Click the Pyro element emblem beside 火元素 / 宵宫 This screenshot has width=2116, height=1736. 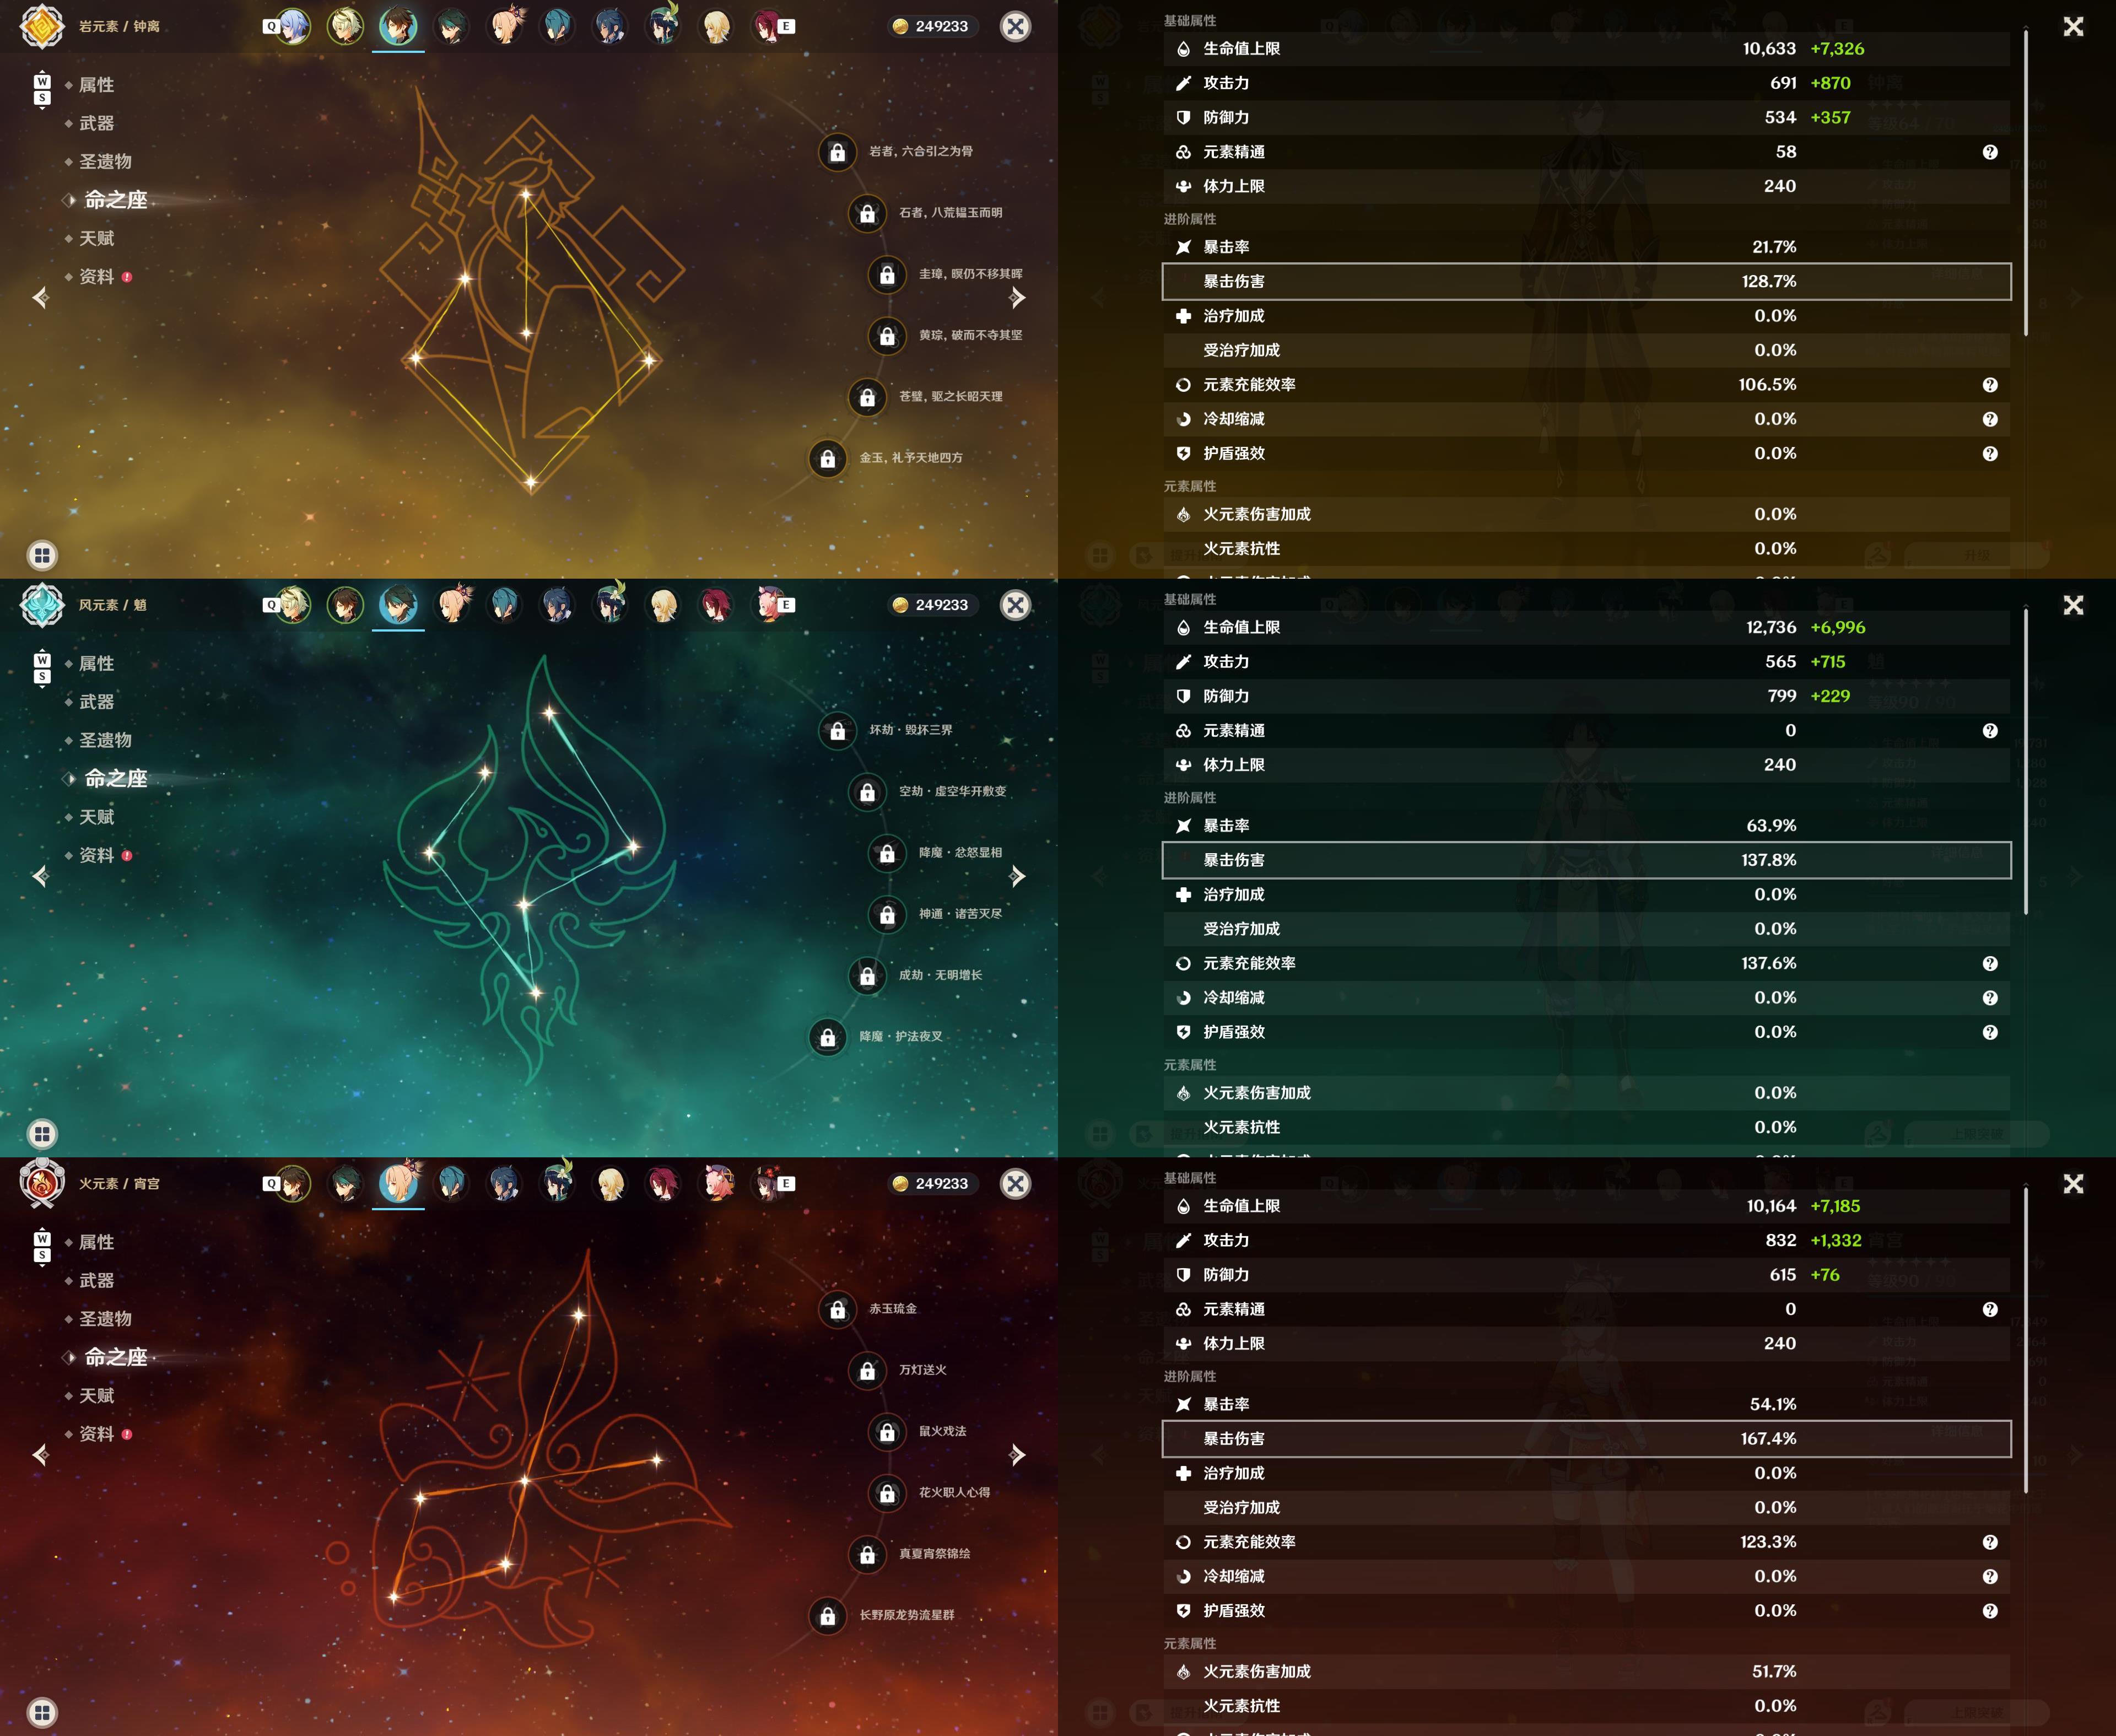pos(42,1184)
